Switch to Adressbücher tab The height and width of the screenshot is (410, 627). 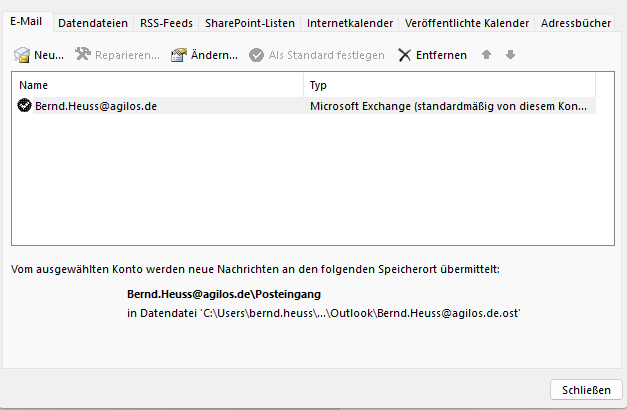tap(576, 23)
